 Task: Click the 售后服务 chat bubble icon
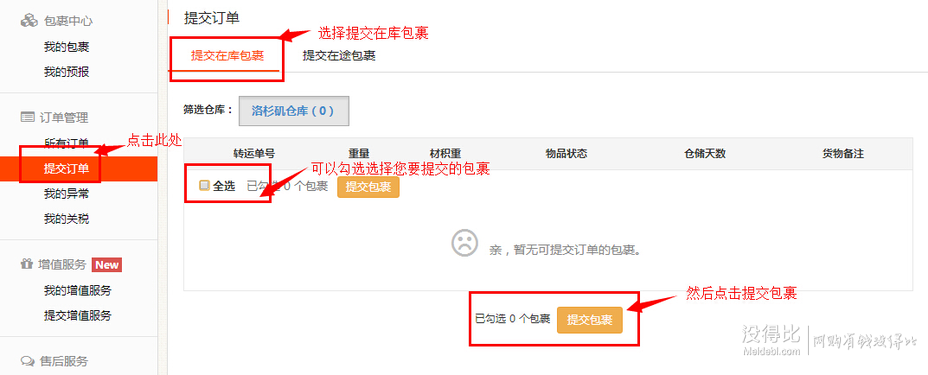coord(27,361)
